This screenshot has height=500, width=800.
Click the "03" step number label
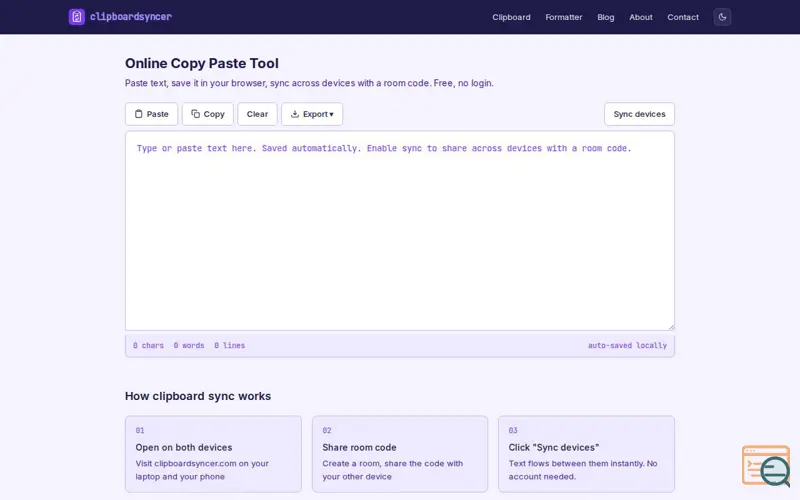tap(513, 431)
